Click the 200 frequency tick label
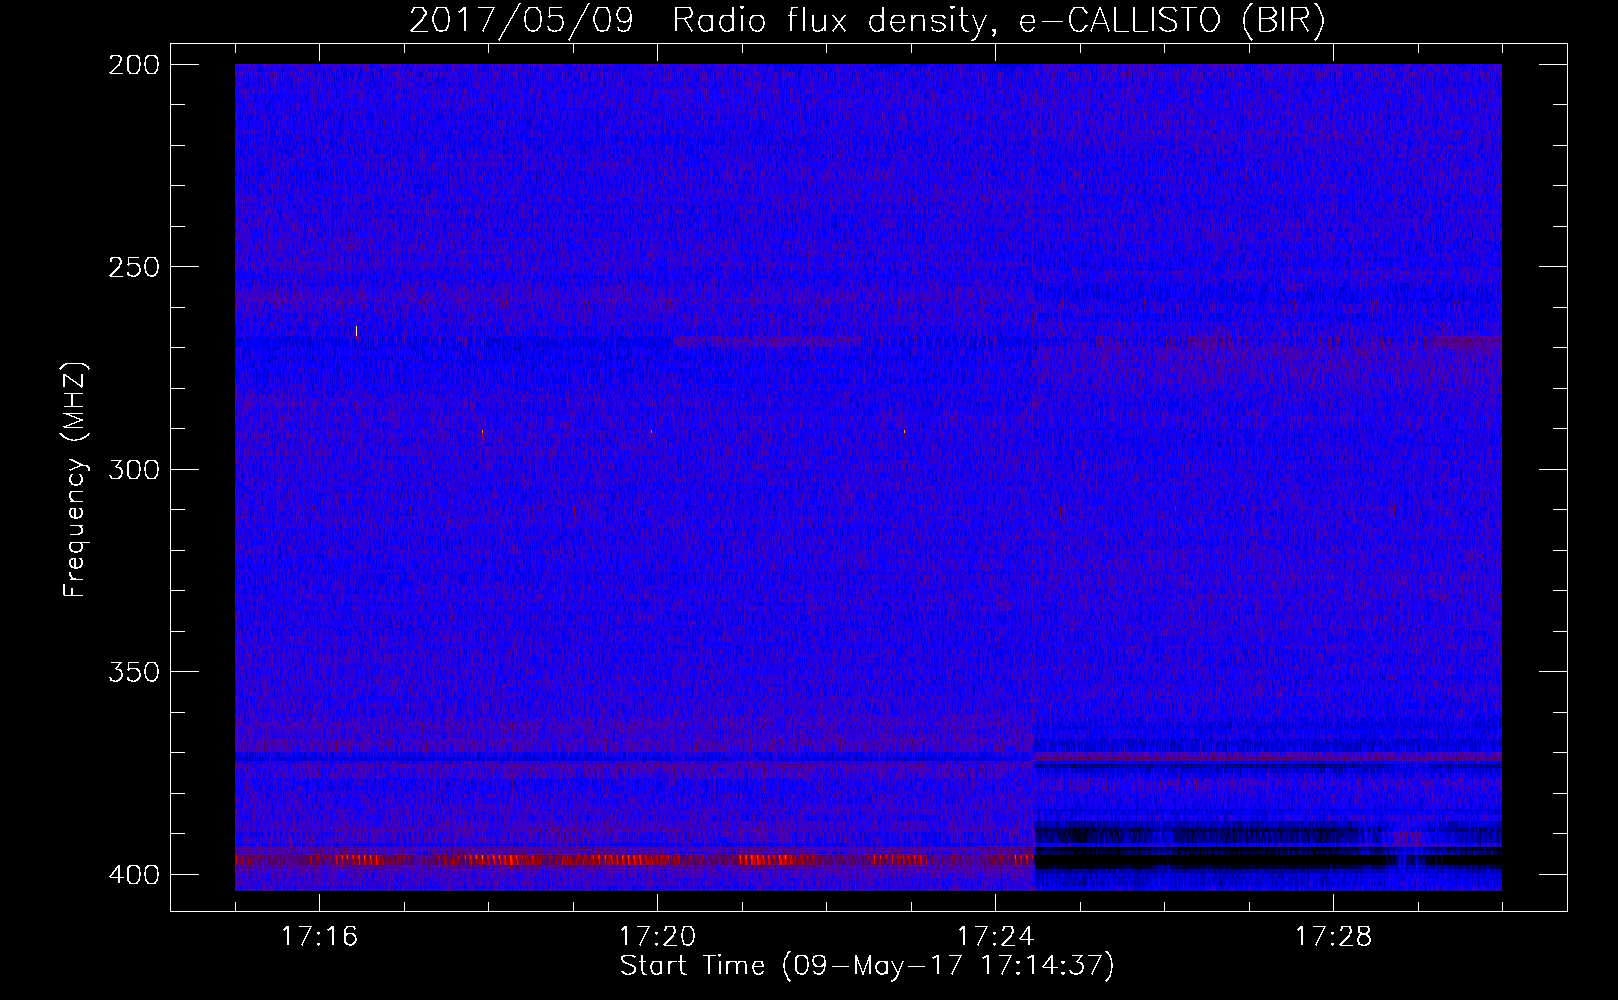 134,65
